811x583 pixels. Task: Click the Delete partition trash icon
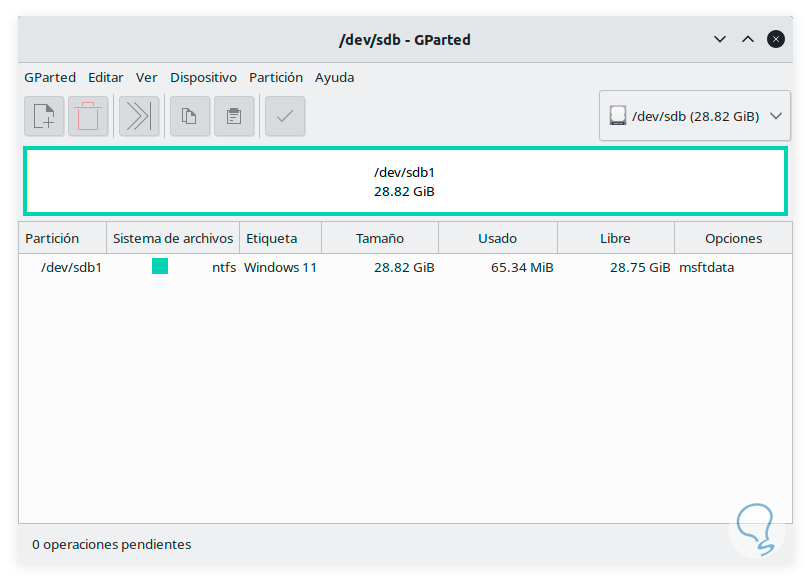tap(88, 116)
